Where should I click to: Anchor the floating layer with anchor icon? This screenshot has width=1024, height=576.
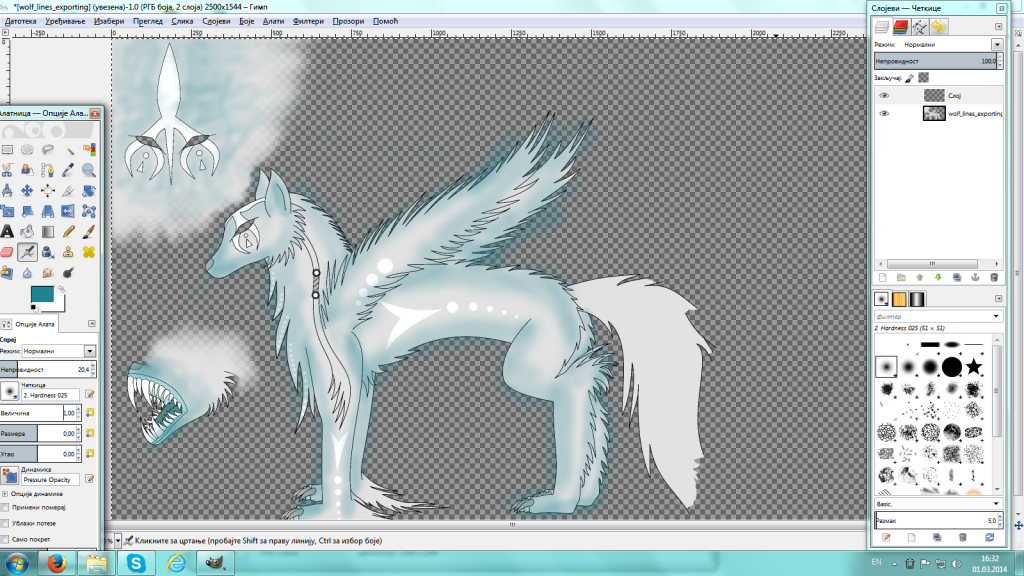(x=975, y=277)
